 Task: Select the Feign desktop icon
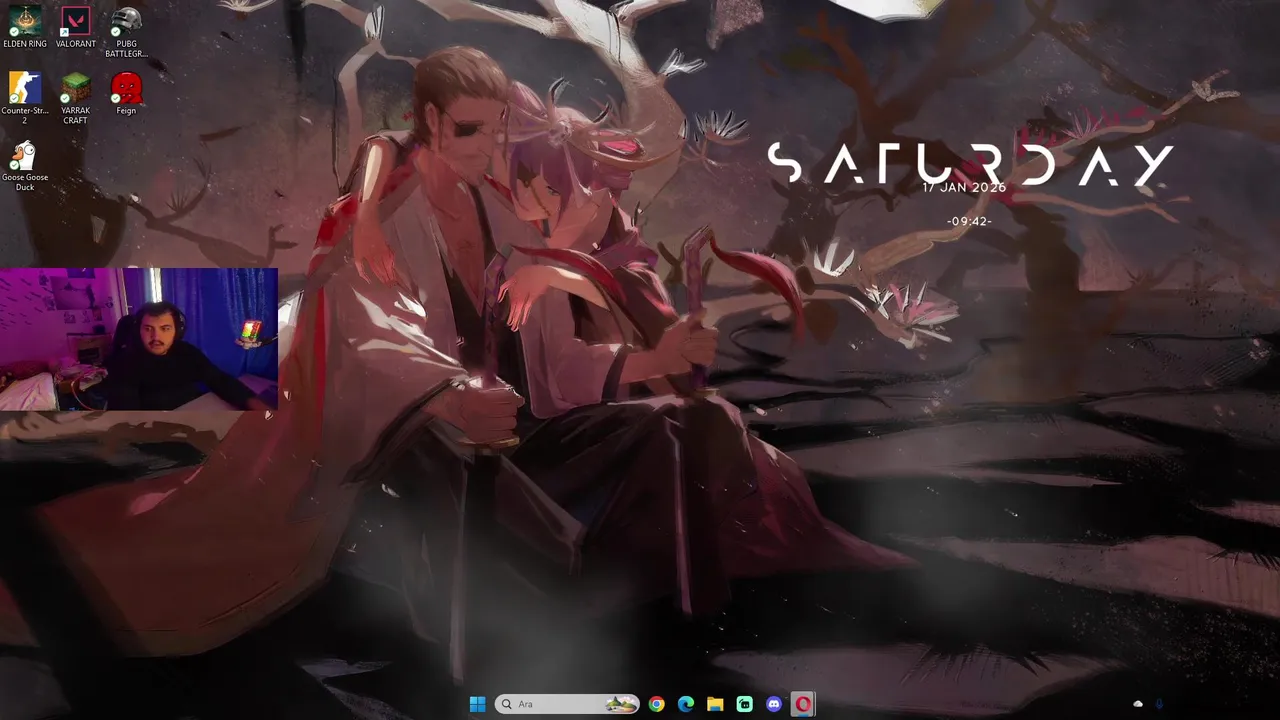point(126,94)
